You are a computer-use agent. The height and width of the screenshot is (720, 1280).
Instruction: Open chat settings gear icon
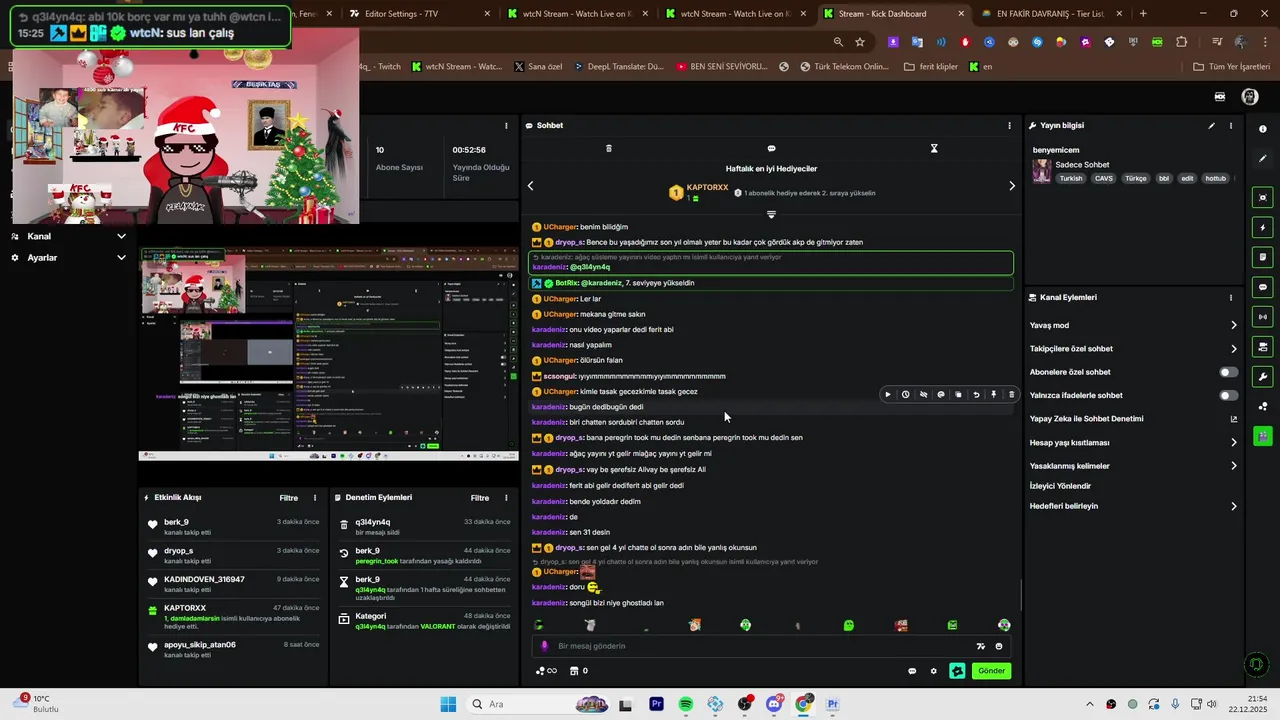(x=934, y=671)
